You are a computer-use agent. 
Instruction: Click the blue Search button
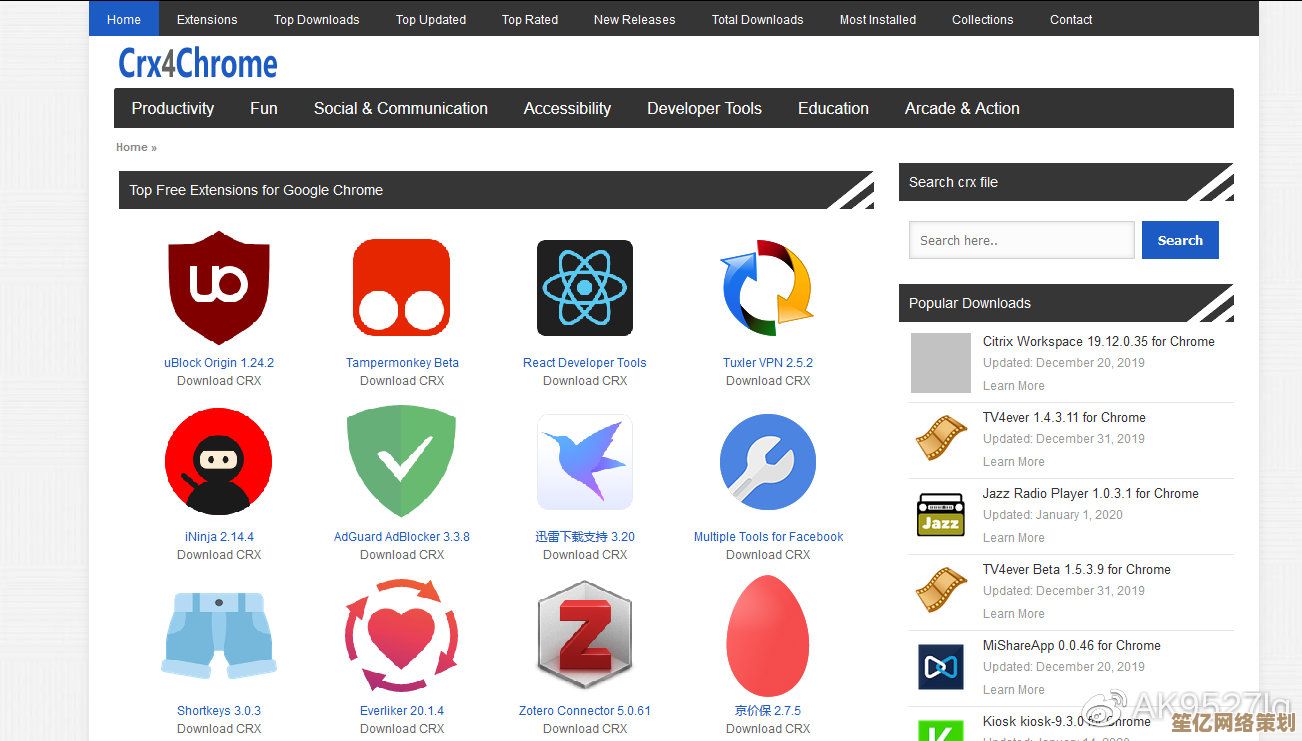tap(1180, 240)
